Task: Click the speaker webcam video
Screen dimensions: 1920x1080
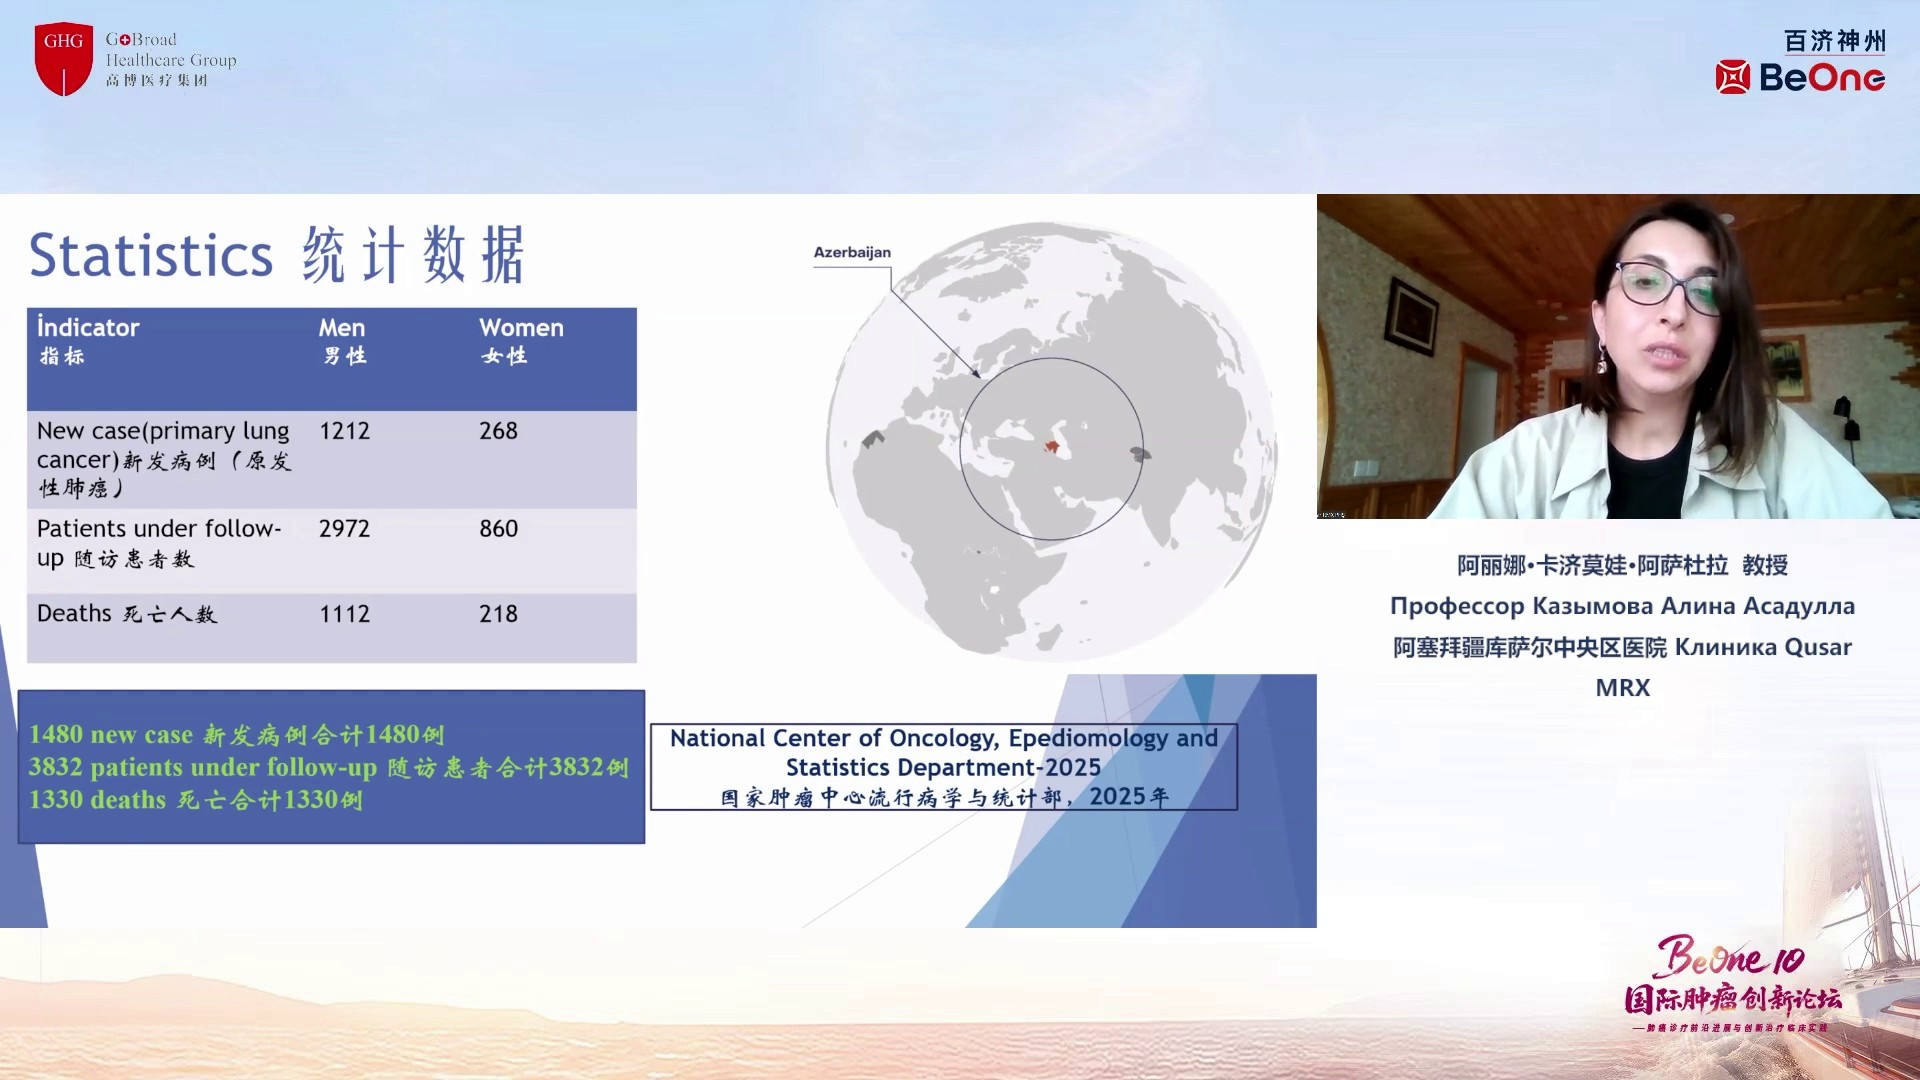Action: coord(1618,356)
